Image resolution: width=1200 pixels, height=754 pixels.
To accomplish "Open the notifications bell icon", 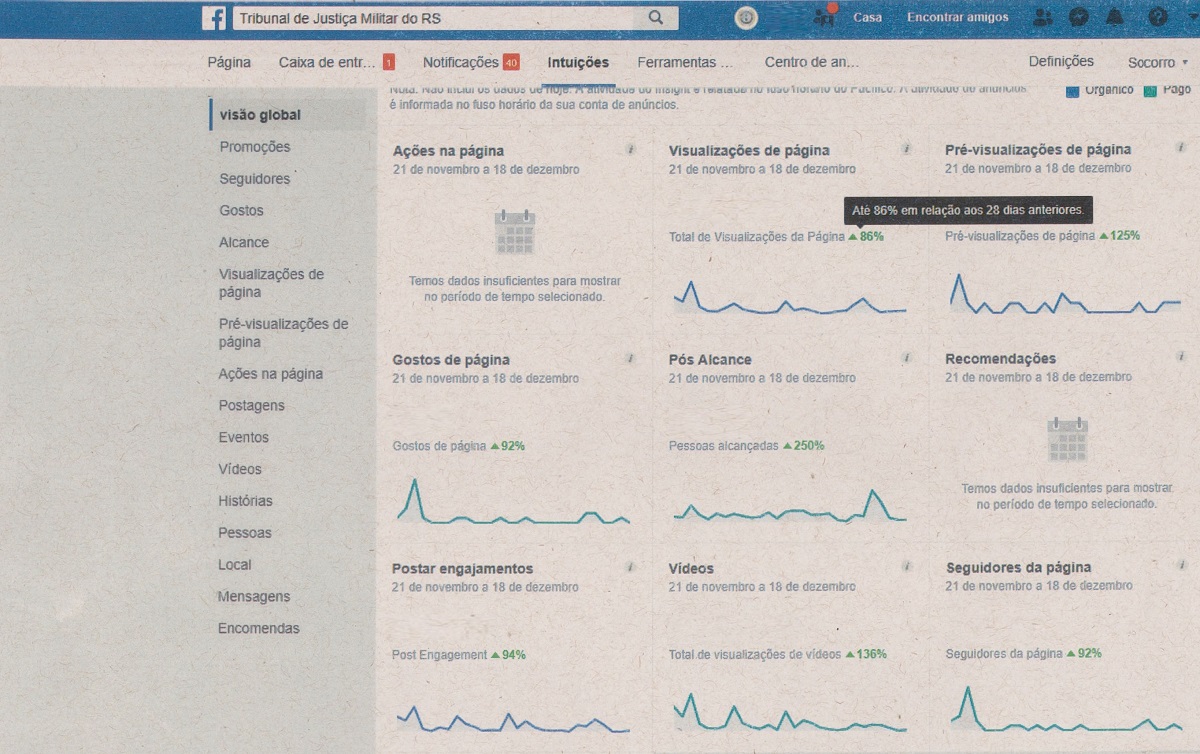I will pos(1115,18).
